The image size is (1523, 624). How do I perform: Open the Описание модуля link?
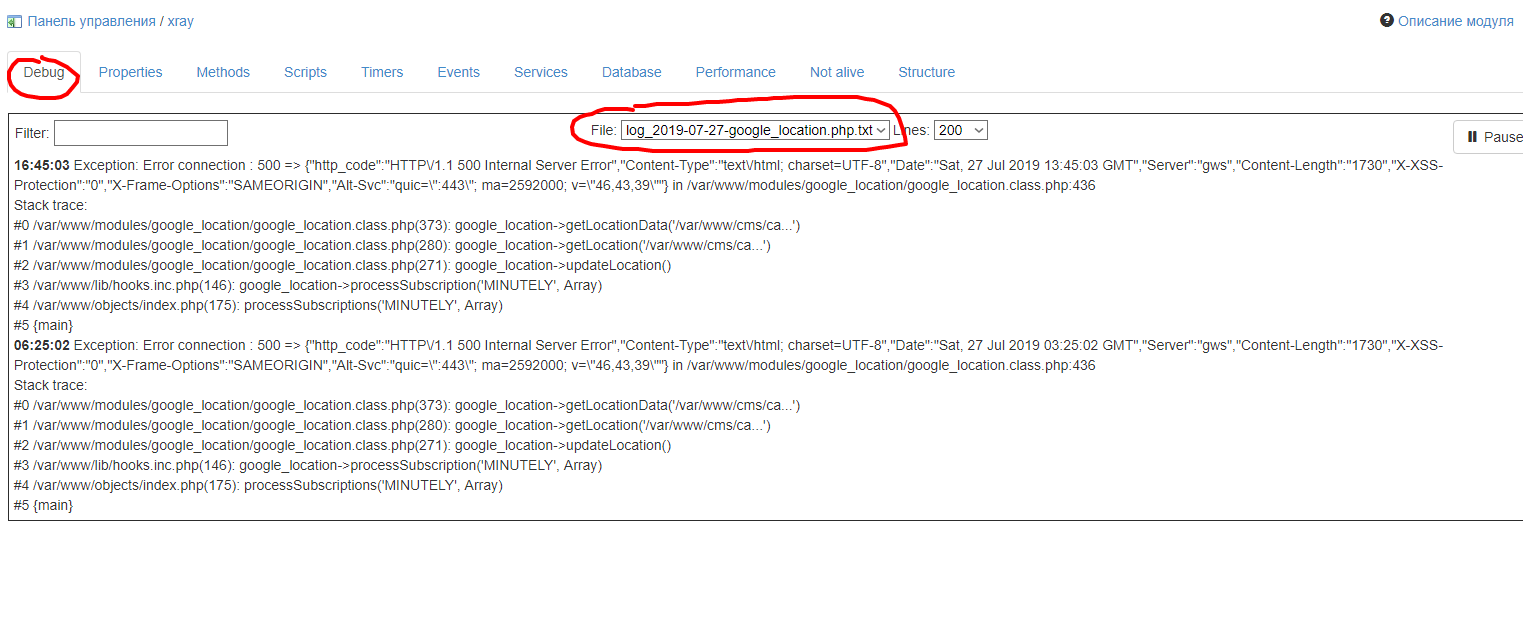[1455, 21]
